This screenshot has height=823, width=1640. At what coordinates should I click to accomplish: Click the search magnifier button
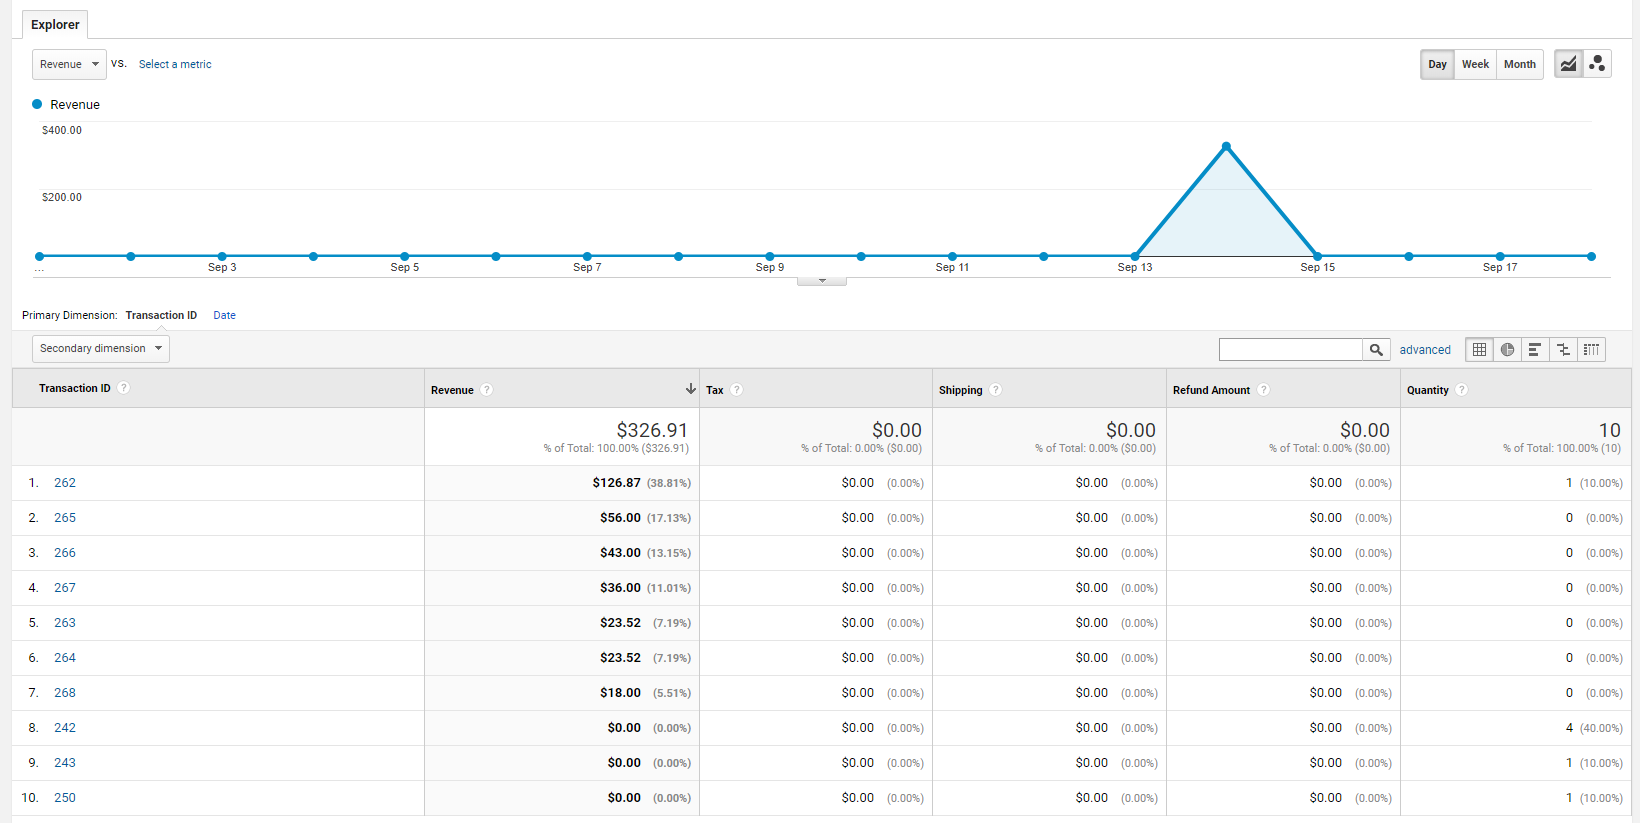pyautogui.click(x=1376, y=349)
